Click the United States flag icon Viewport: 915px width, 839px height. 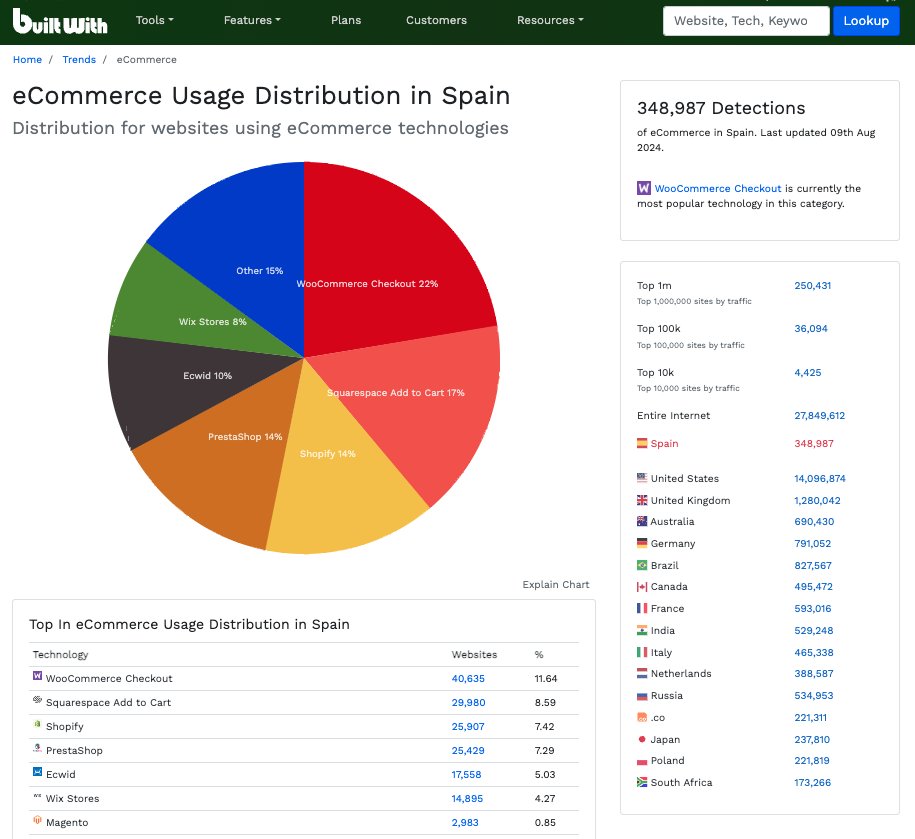pyautogui.click(x=642, y=478)
